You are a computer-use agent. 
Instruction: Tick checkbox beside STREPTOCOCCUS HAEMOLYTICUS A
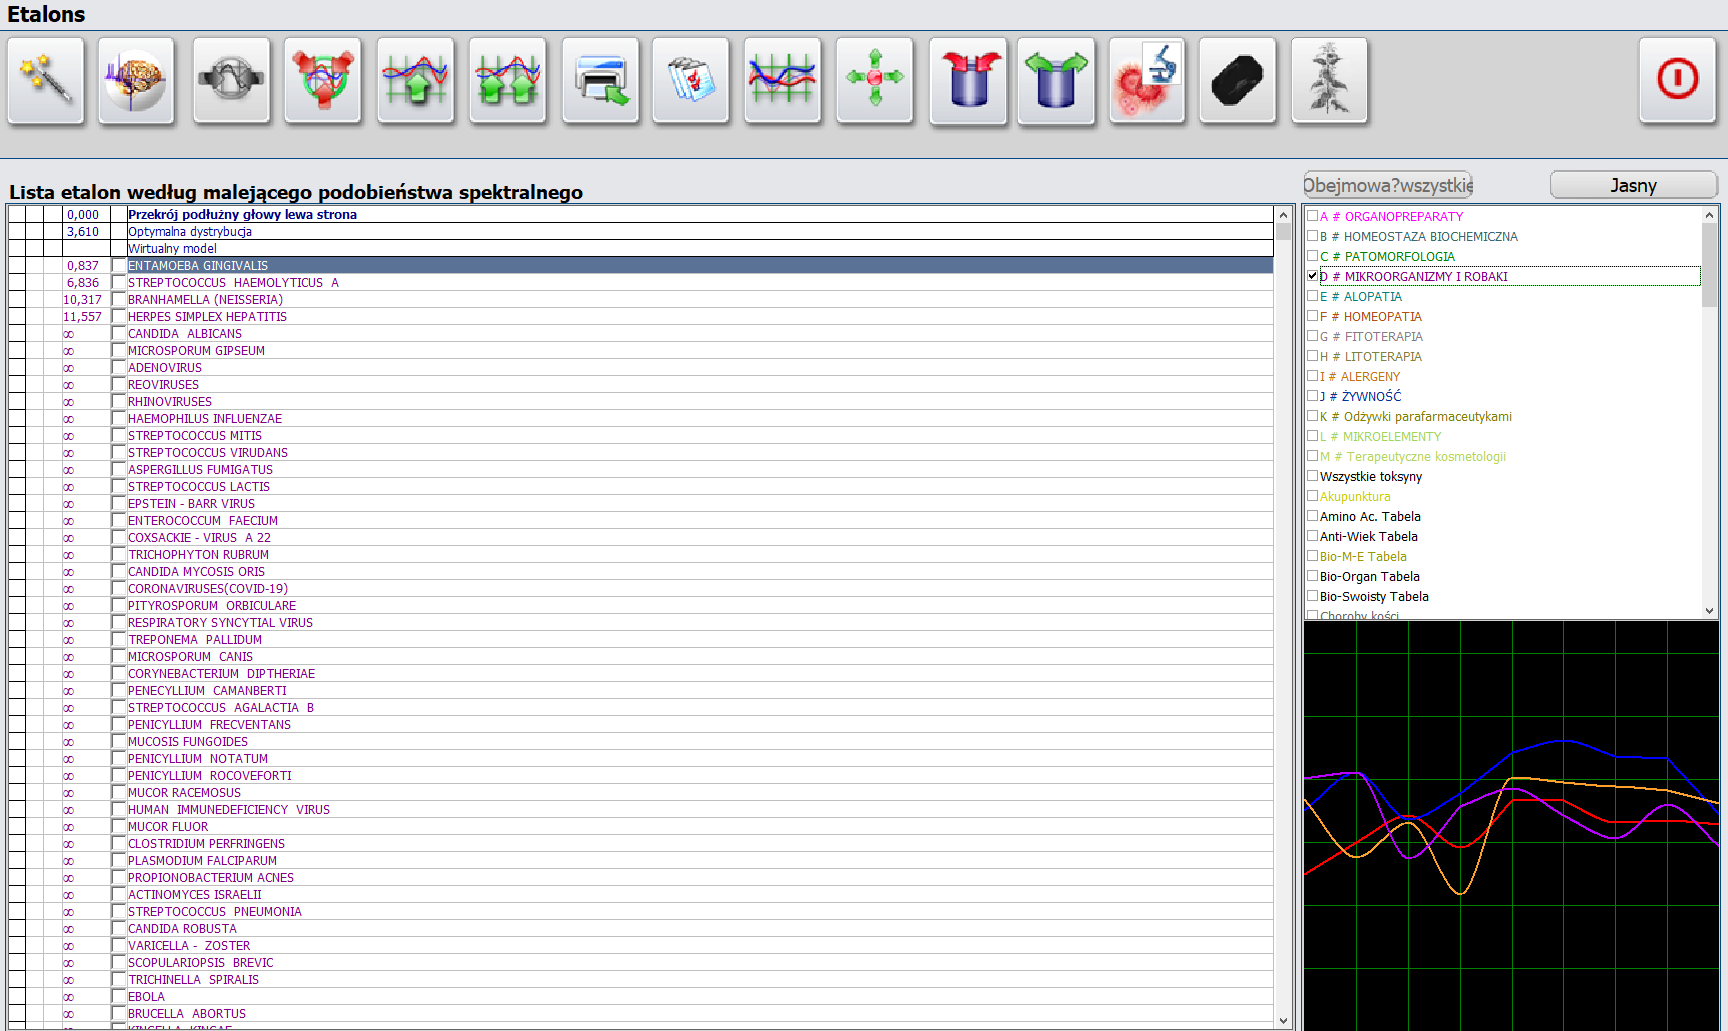coord(119,283)
